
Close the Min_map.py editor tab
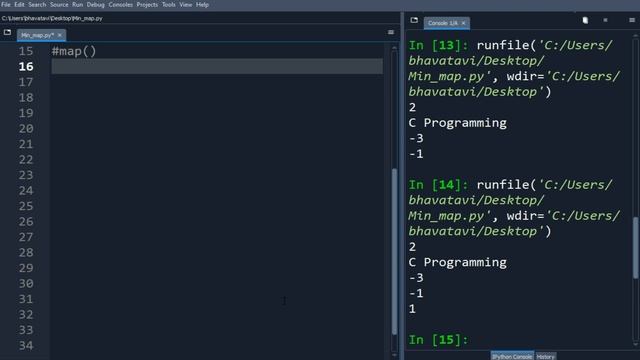[x=60, y=35]
